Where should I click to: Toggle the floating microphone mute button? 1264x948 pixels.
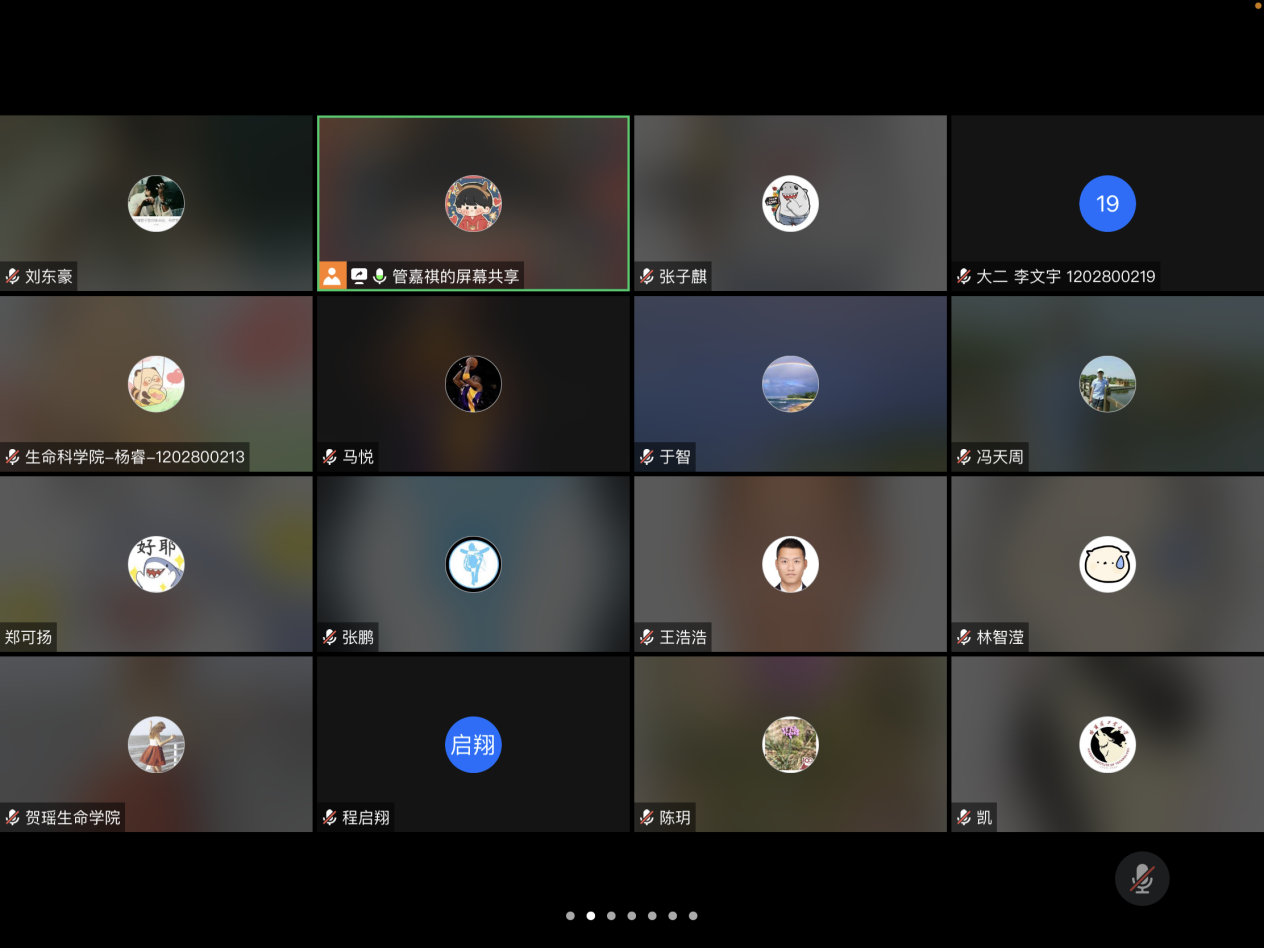(1142, 879)
